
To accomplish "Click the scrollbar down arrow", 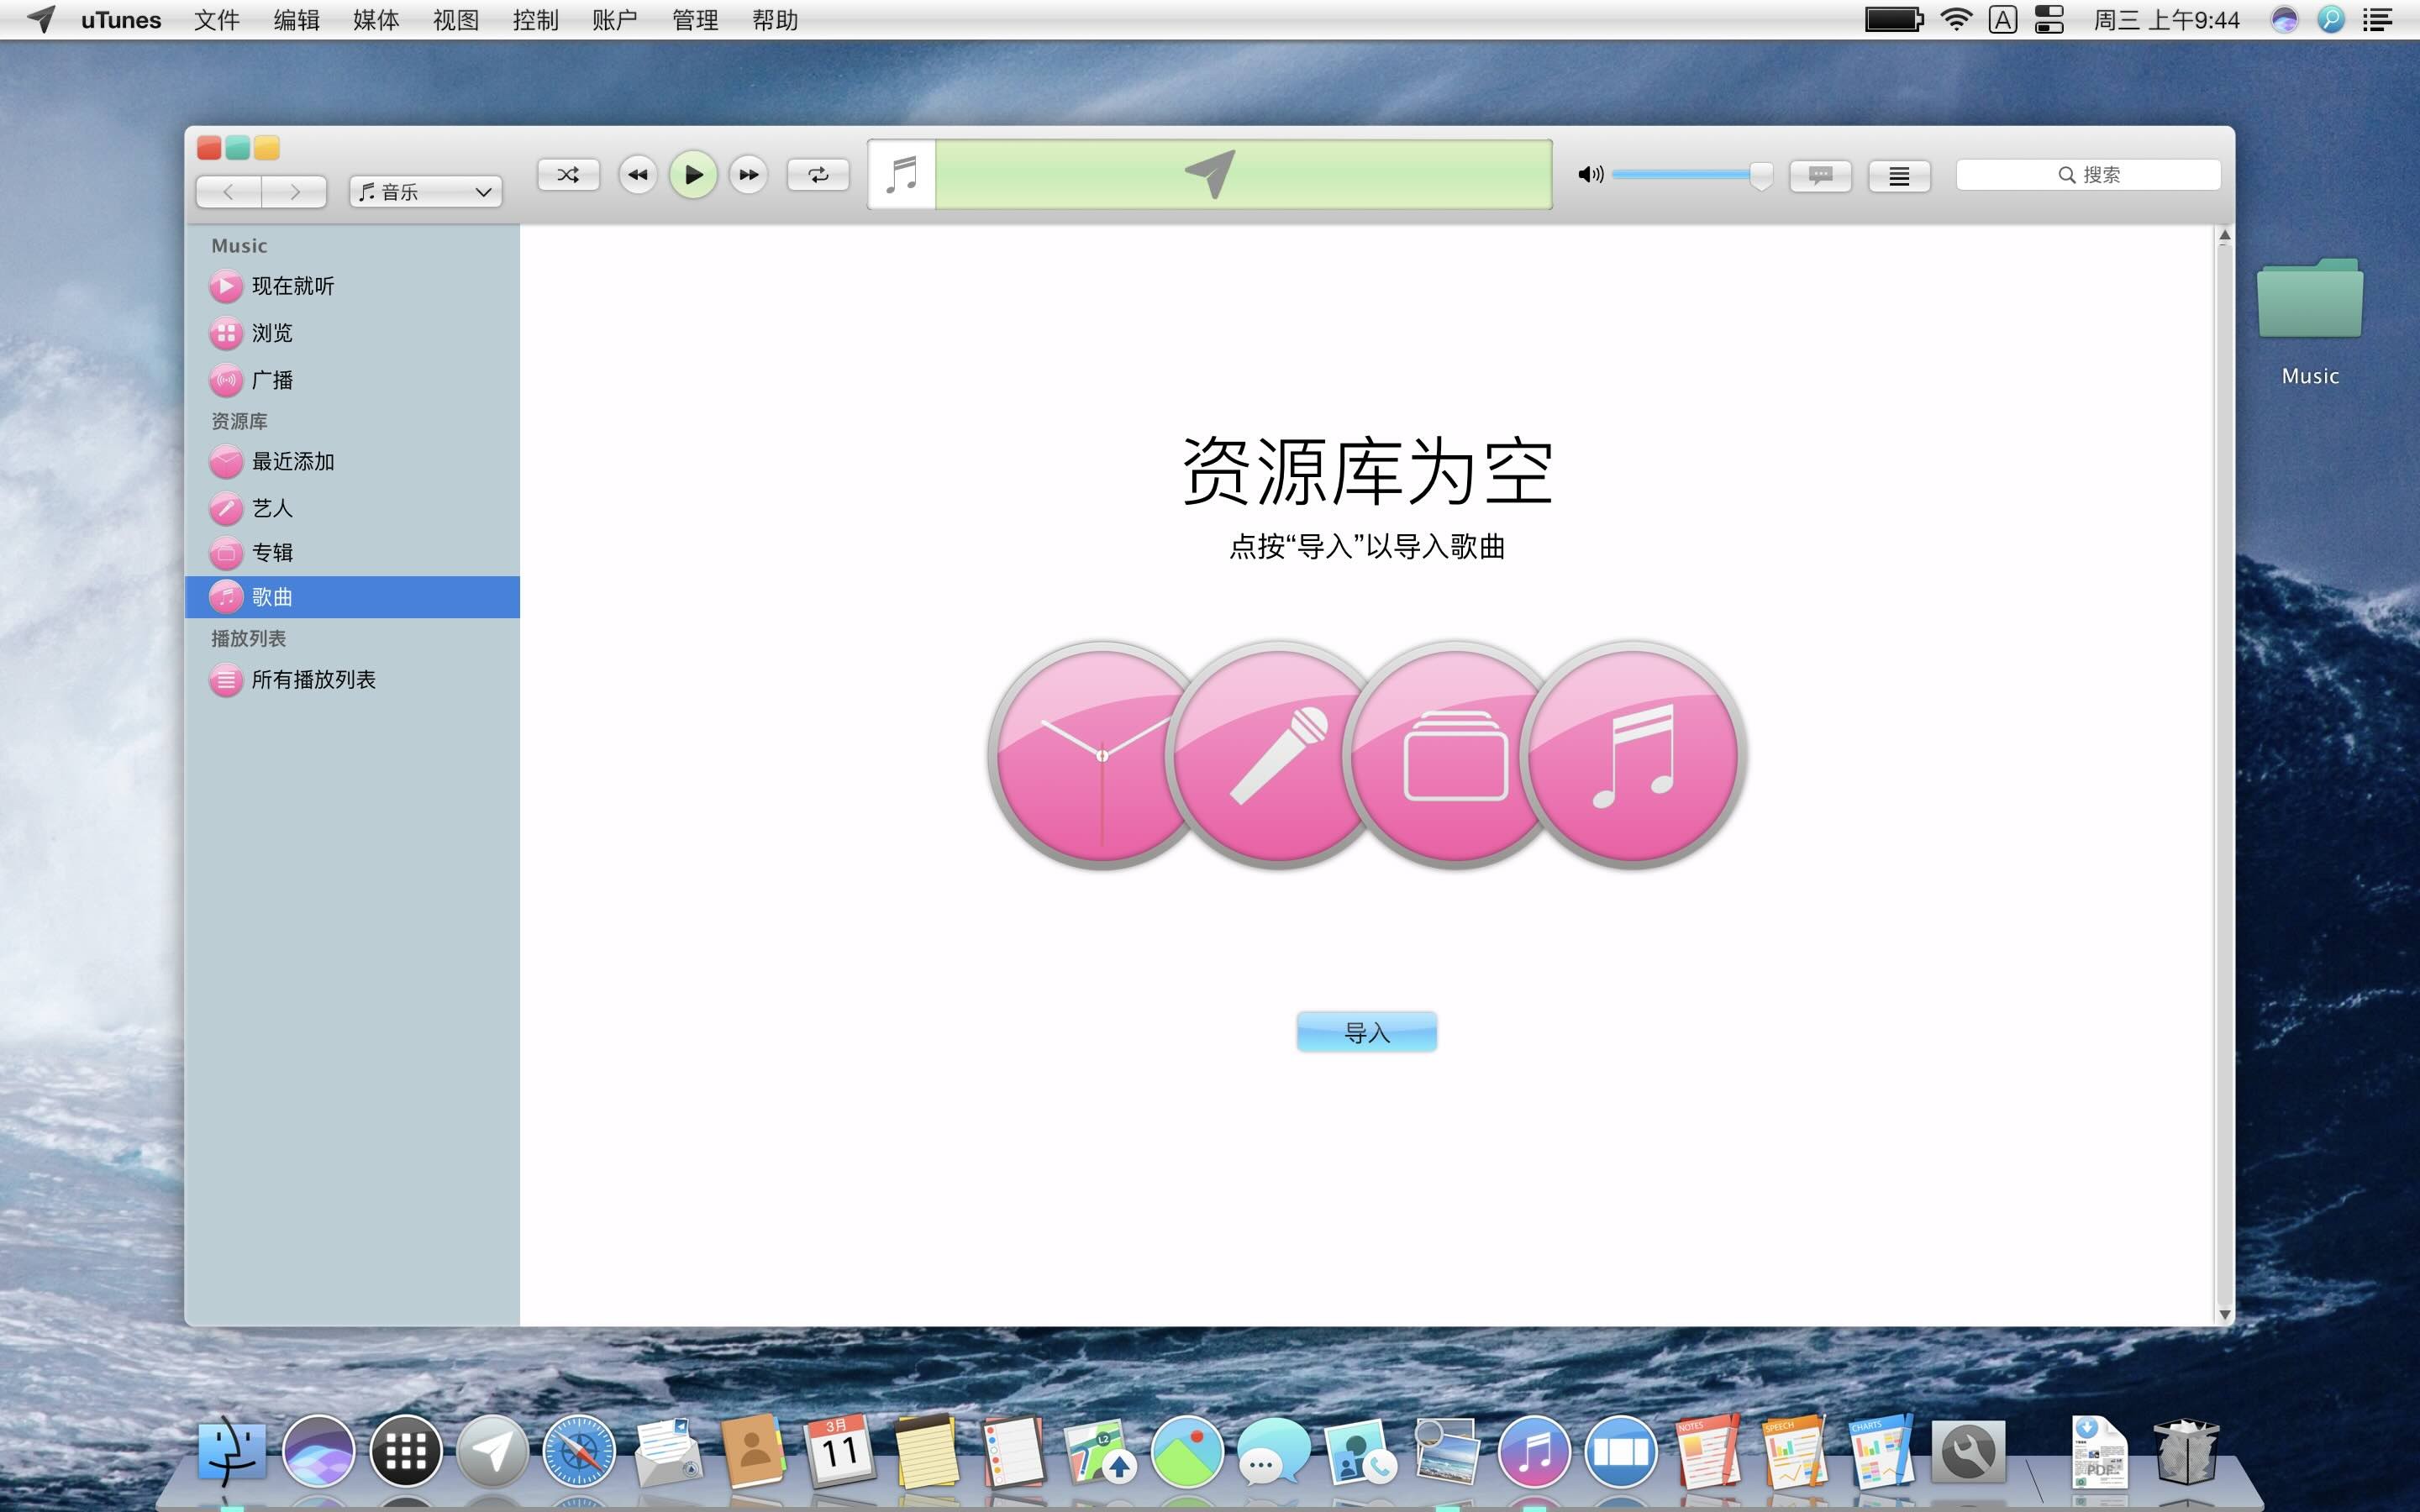I will pyautogui.click(x=2225, y=1315).
